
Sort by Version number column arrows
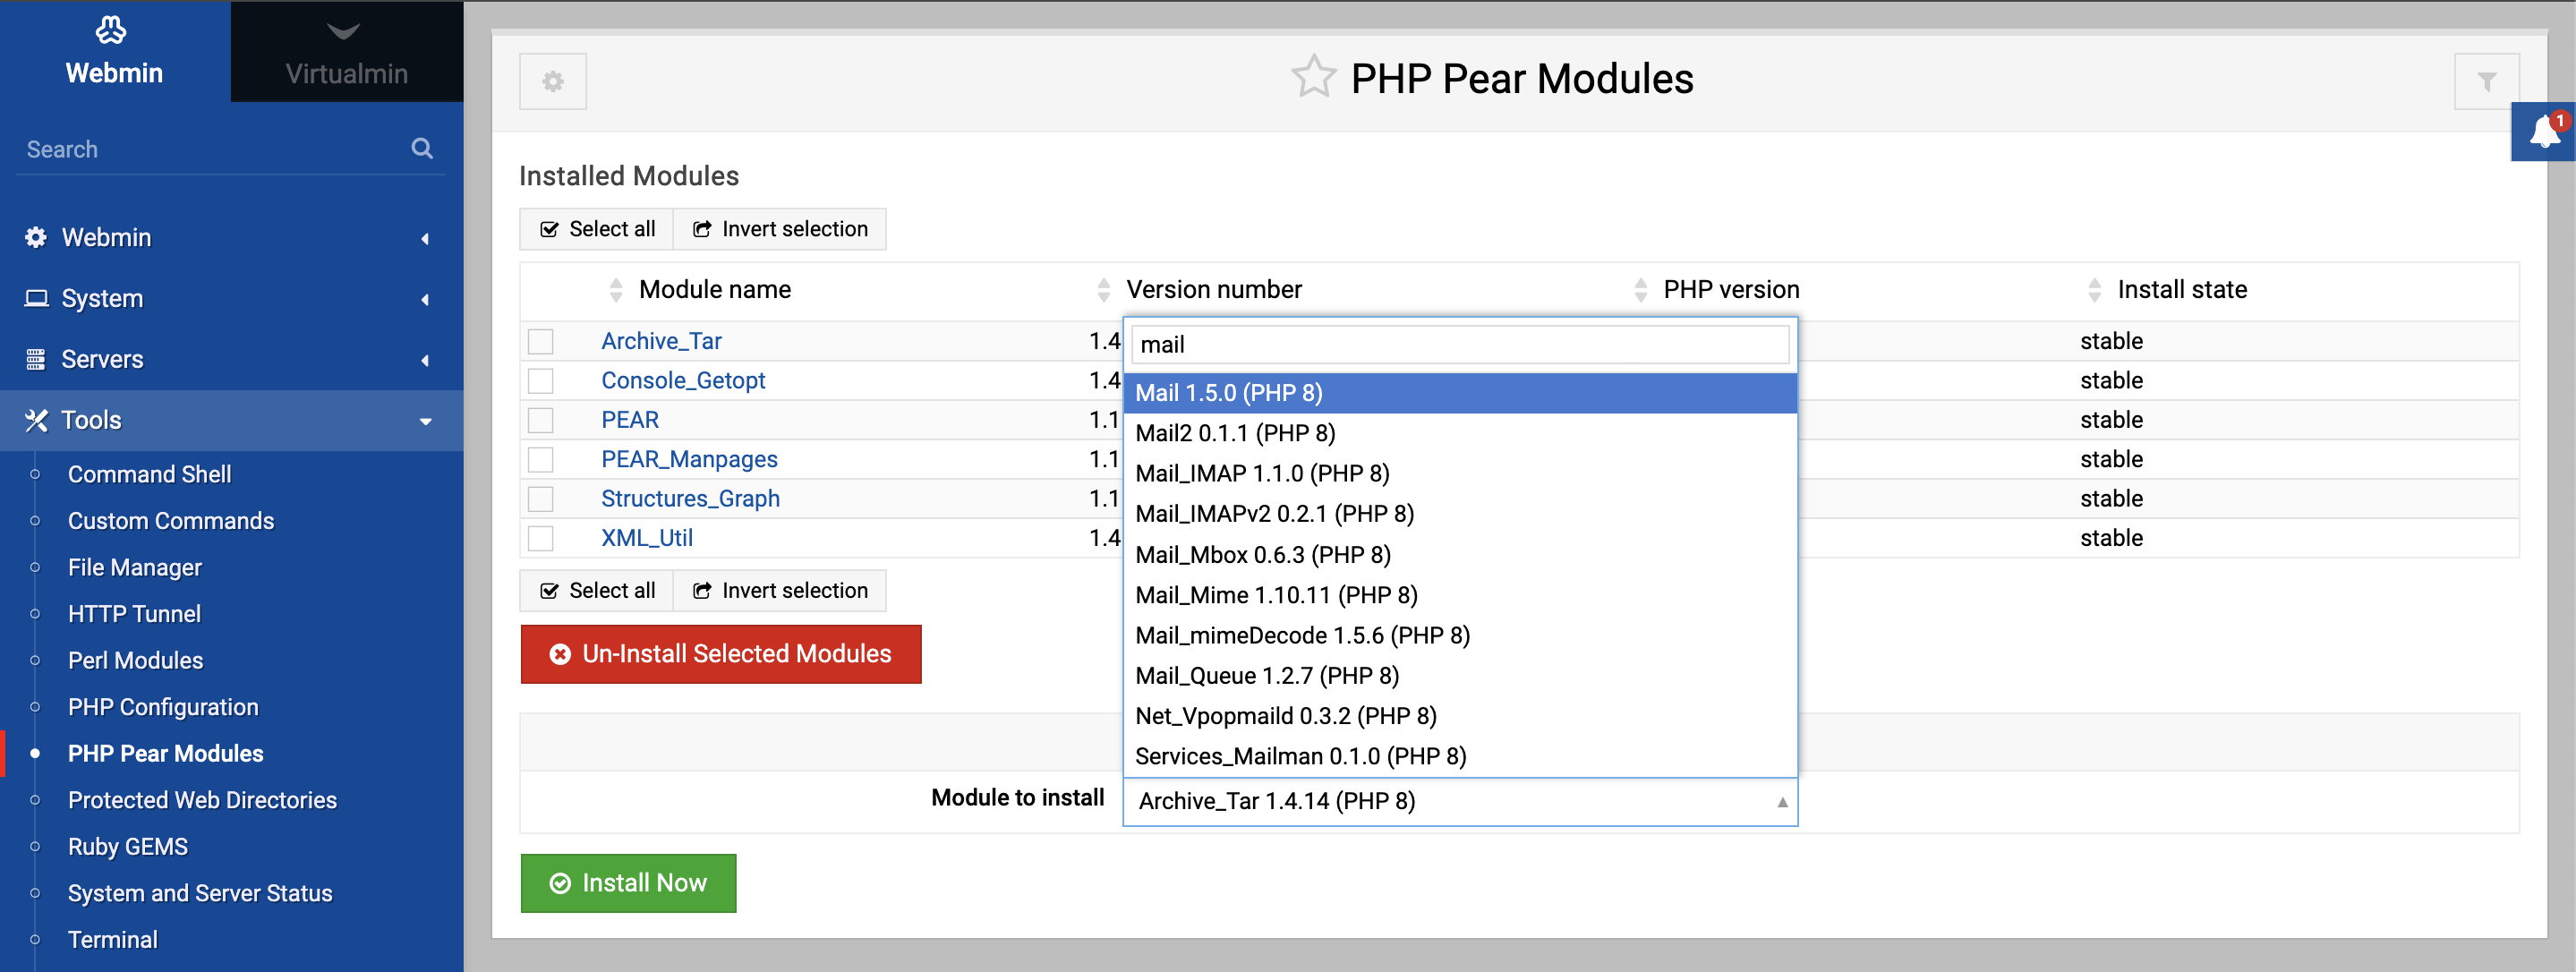click(1103, 290)
